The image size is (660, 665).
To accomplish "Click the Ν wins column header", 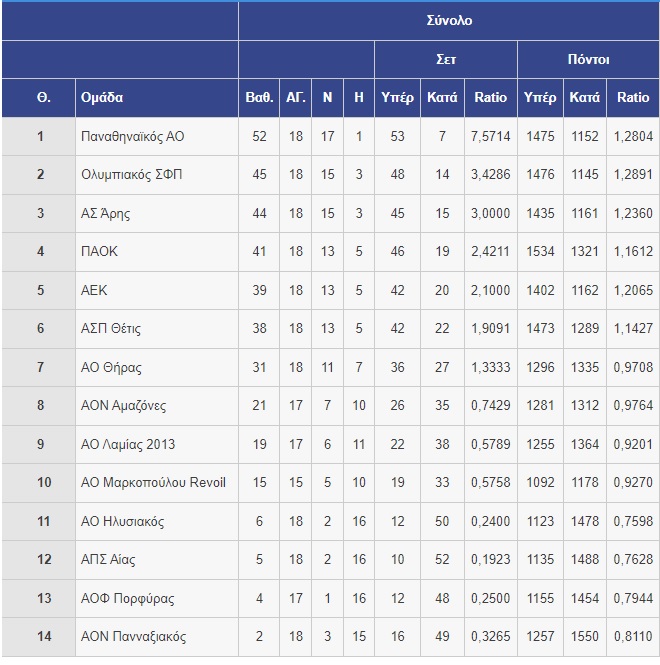I will coord(327,98).
